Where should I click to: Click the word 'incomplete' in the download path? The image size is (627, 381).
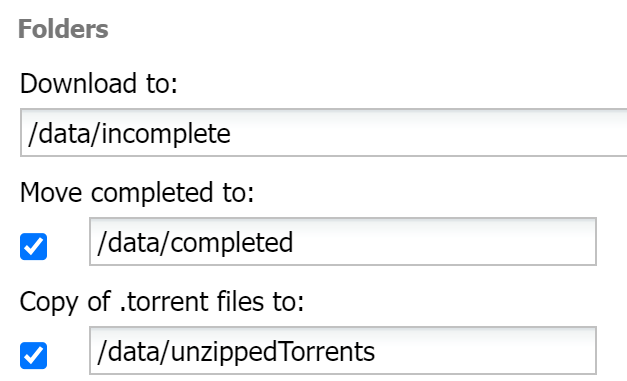click(166, 135)
